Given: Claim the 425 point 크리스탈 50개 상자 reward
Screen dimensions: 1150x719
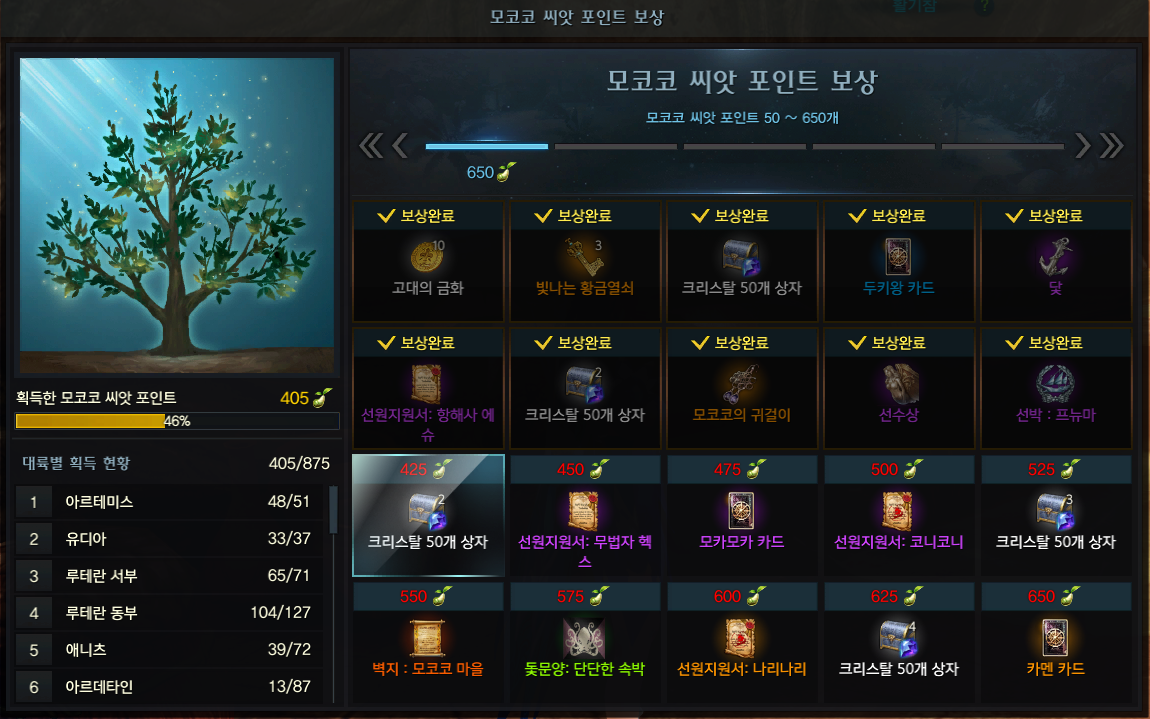Looking at the screenshot, I should pyautogui.click(x=428, y=515).
